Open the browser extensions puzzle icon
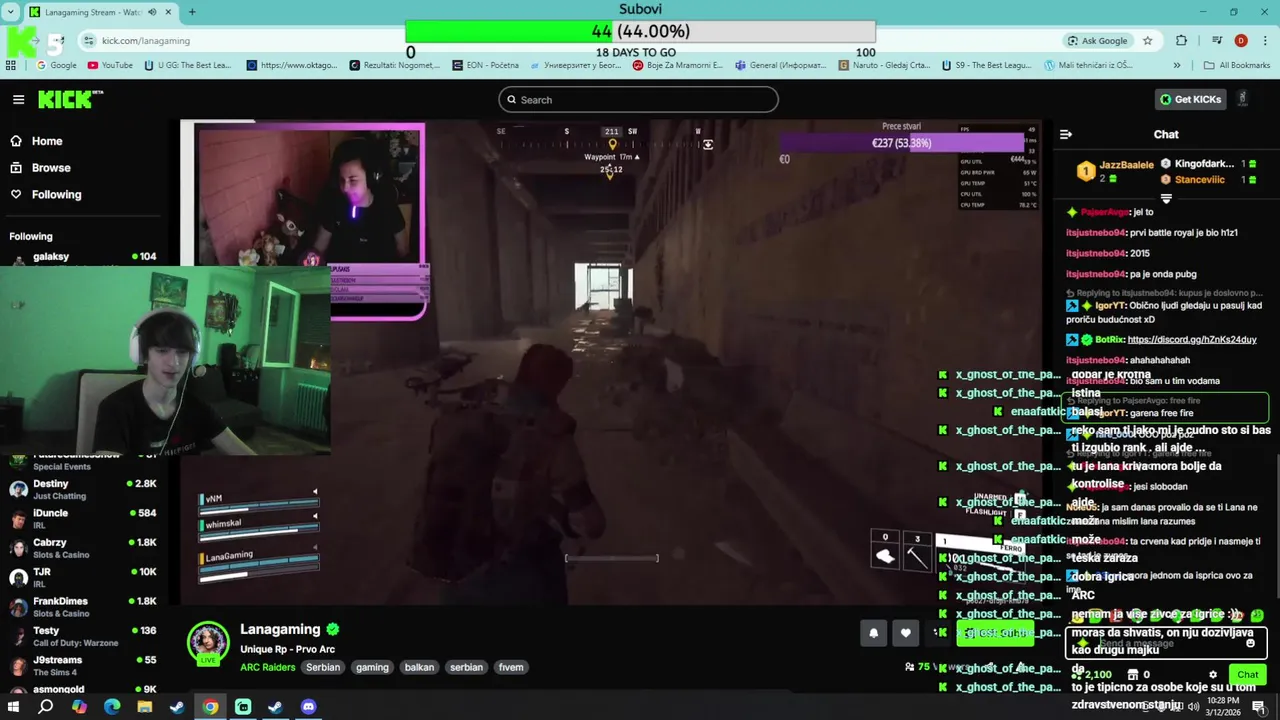 (x=1182, y=41)
